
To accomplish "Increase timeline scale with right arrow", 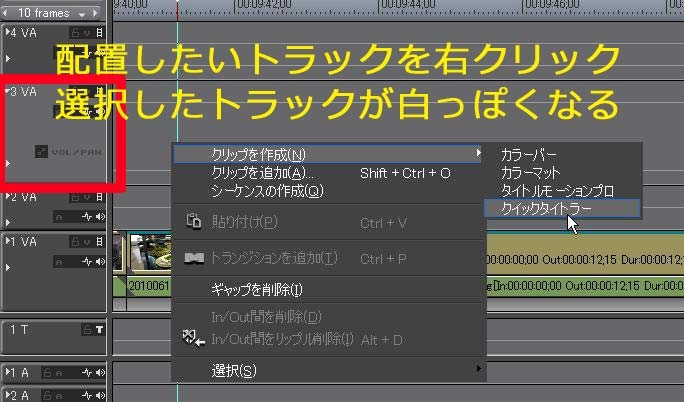I will (x=95, y=13).
